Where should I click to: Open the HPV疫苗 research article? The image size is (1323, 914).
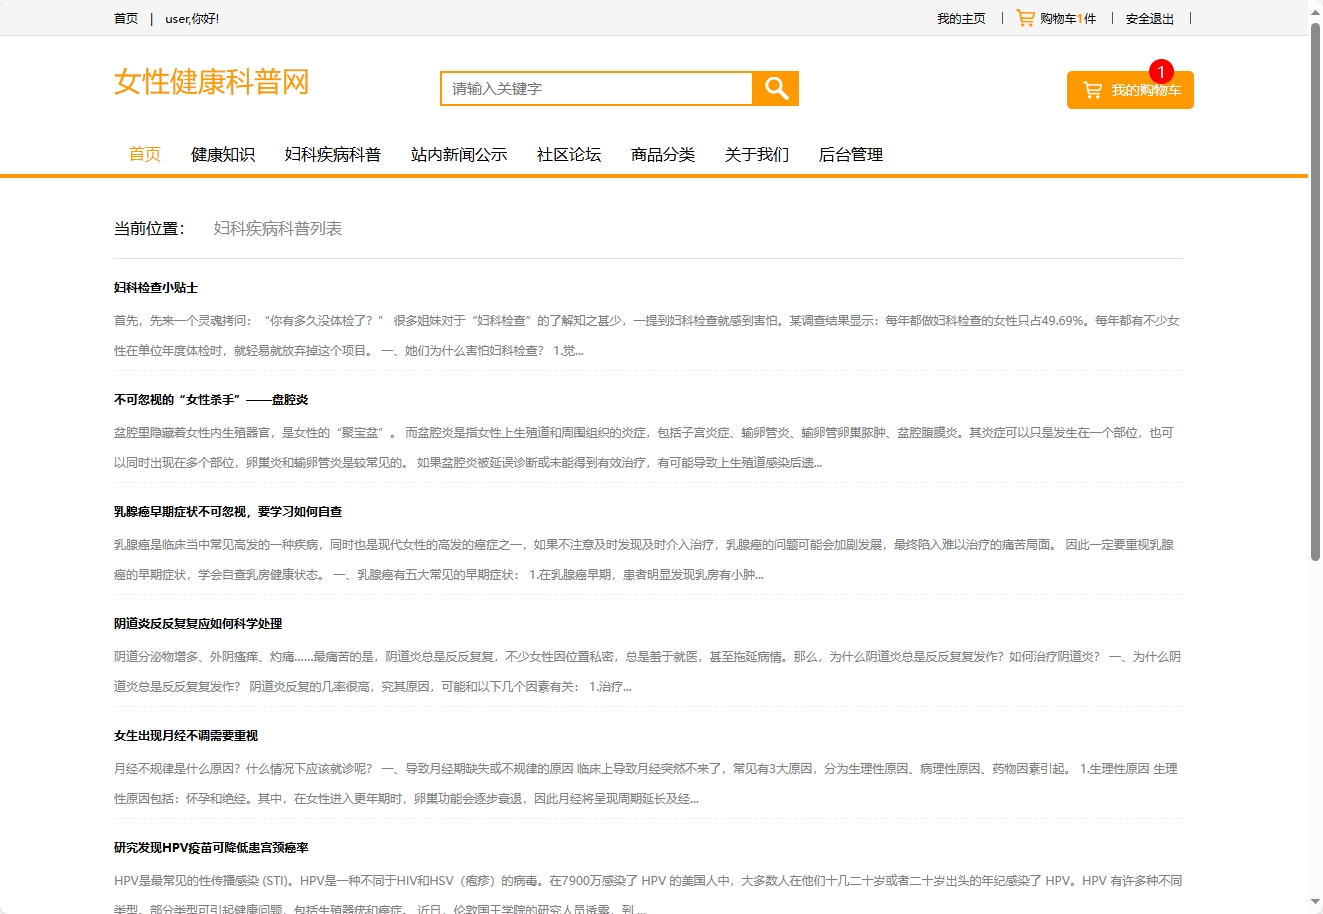tap(211, 846)
